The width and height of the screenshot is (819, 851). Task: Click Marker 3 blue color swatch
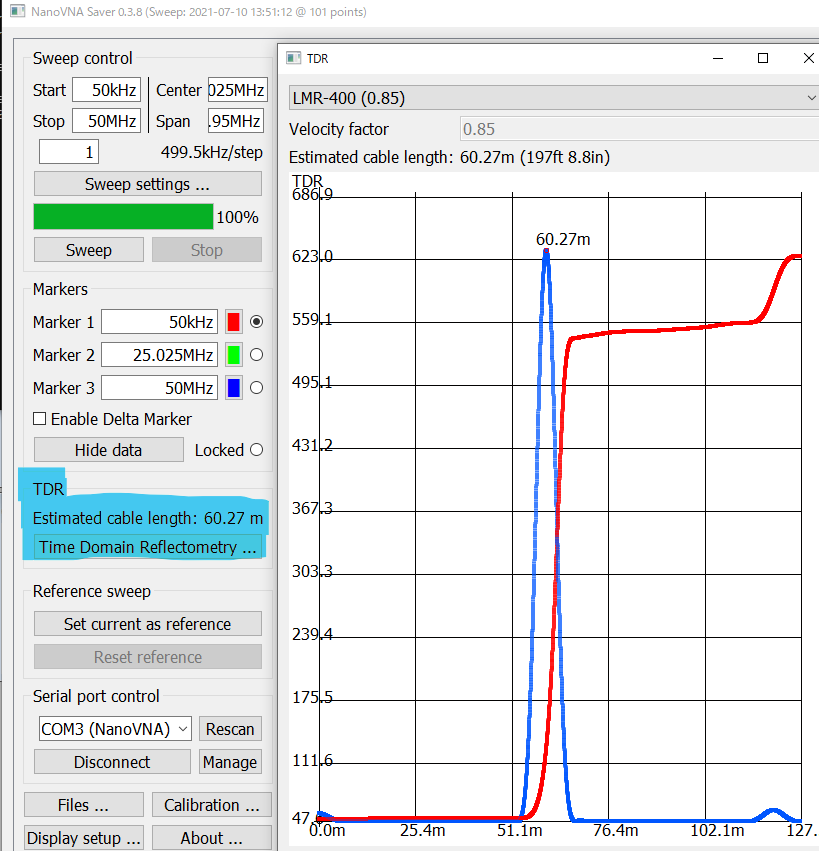[x=234, y=388]
